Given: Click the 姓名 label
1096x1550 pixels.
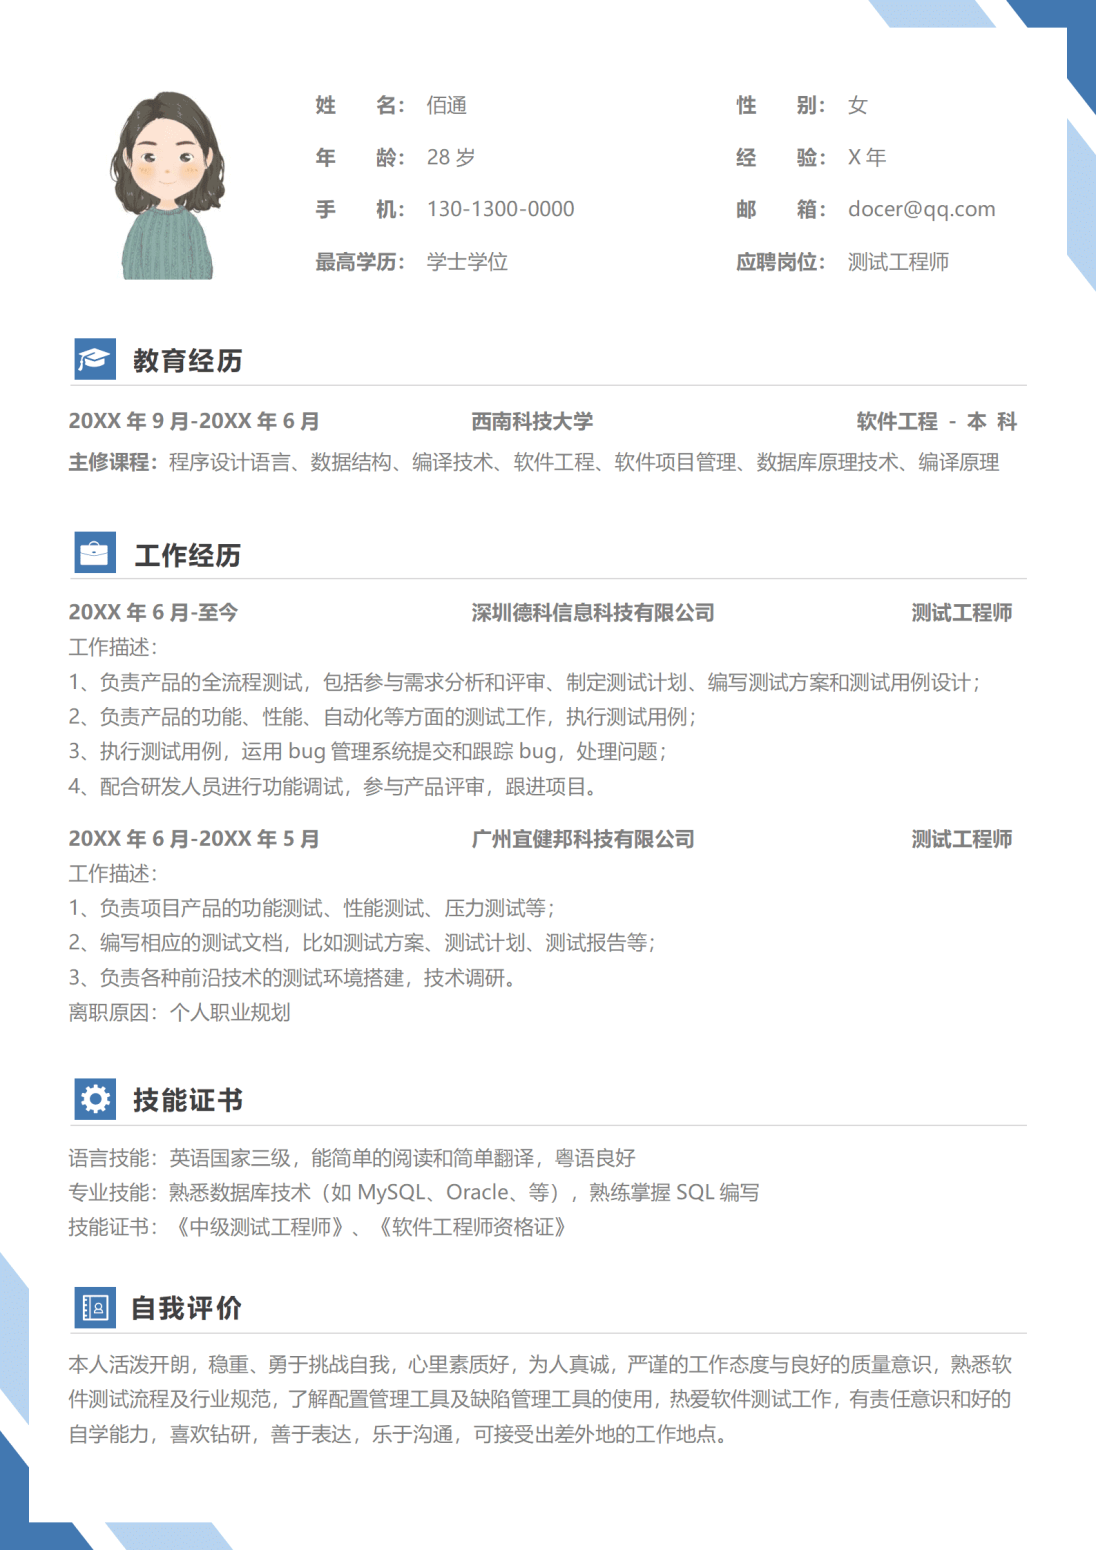Looking at the screenshot, I should 360,105.
